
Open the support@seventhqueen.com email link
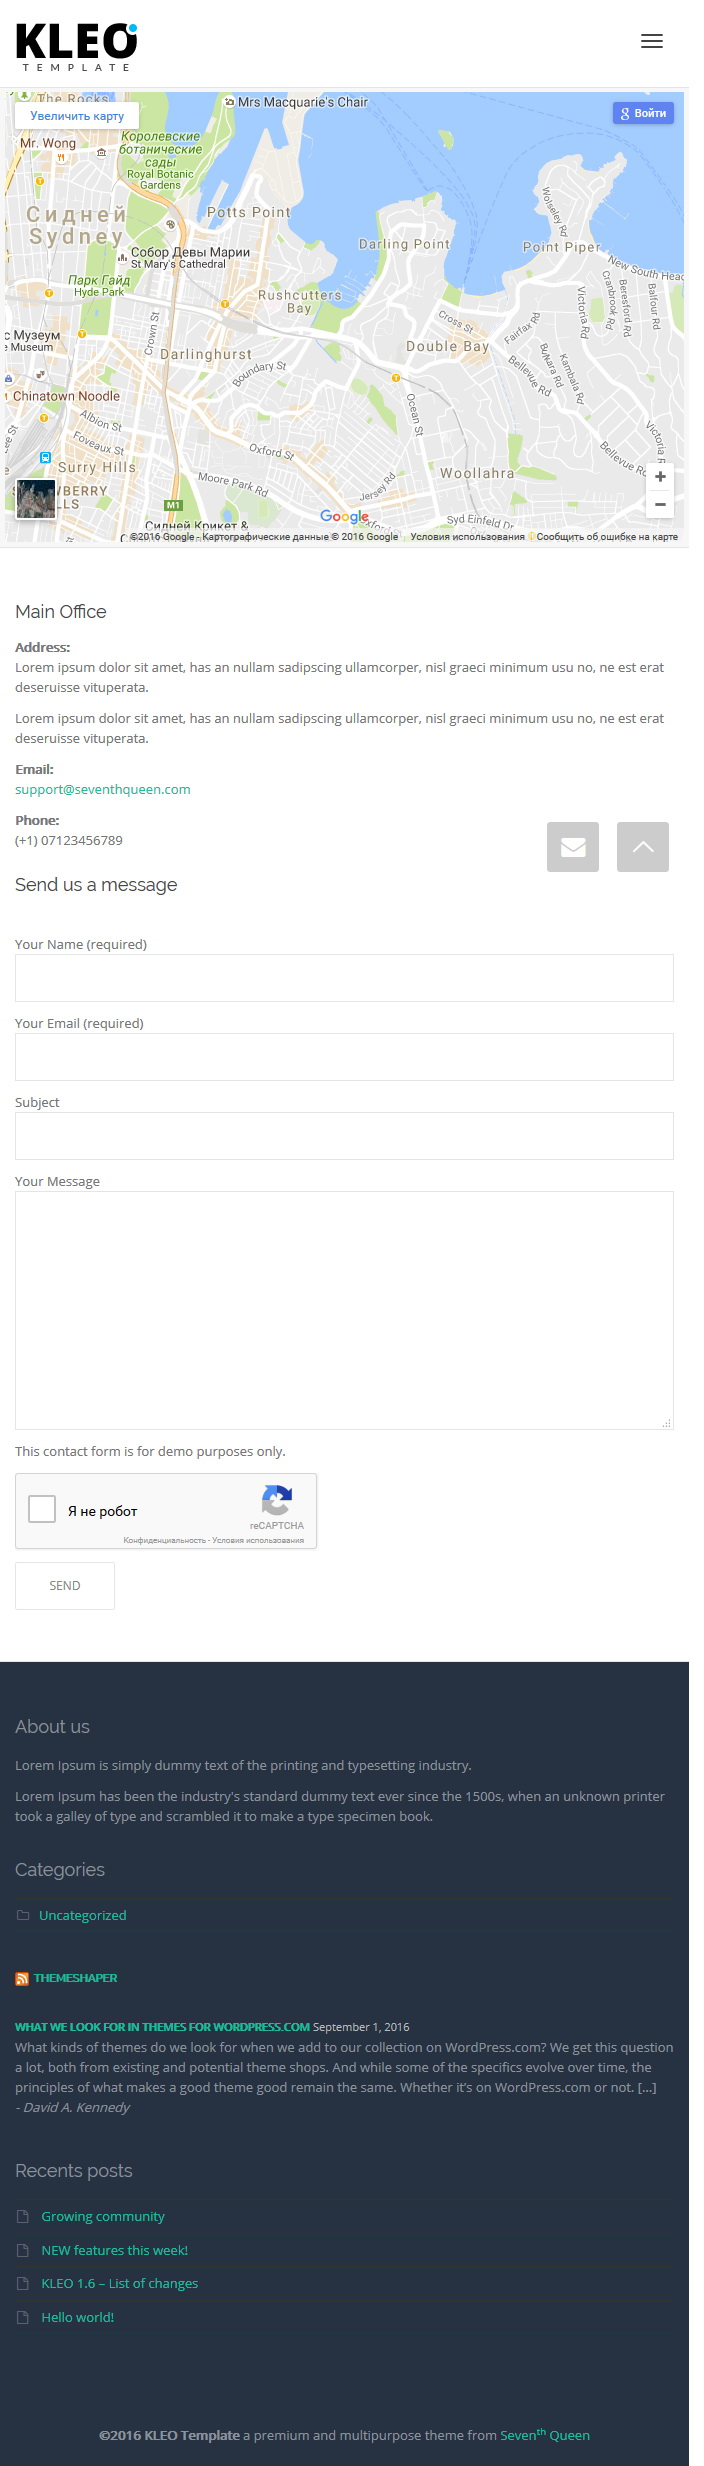point(103,789)
